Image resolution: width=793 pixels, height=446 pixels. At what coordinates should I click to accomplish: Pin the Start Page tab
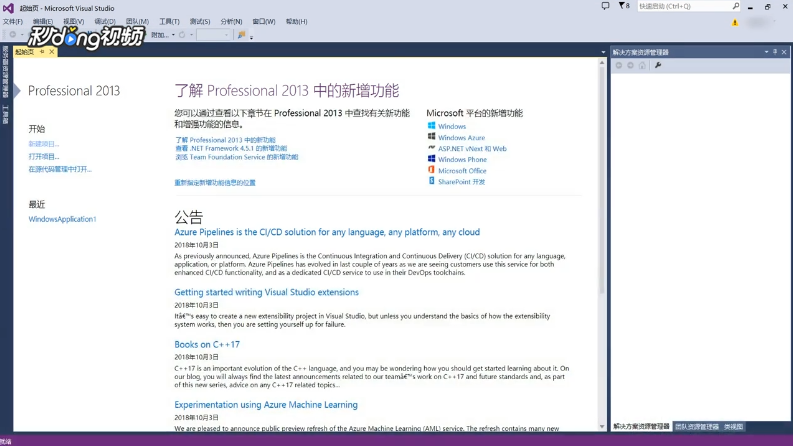pos(42,52)
